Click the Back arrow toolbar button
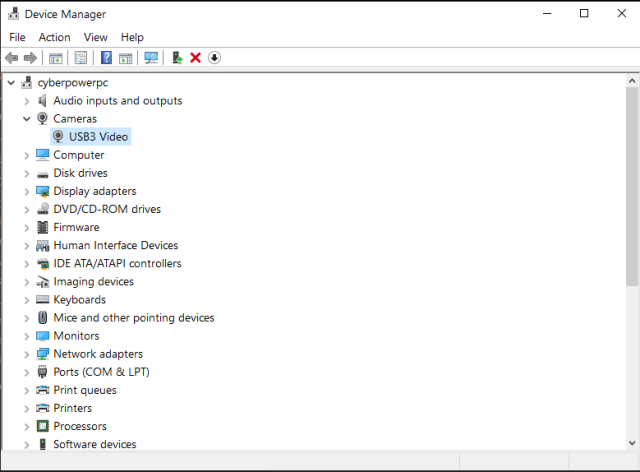The height and width of the screenshot is (472, 640). point(12,58)
